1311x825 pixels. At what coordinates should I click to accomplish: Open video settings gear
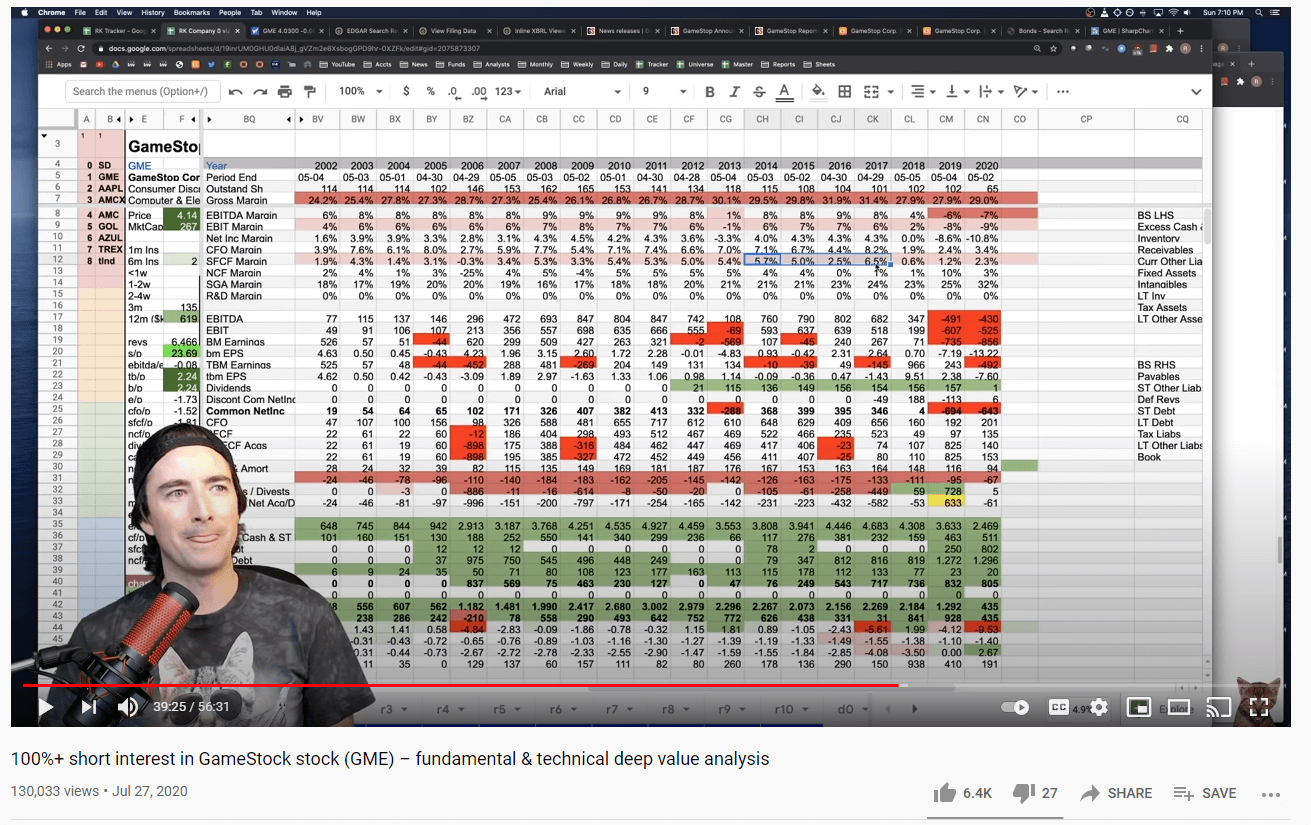click(1099, 707)
